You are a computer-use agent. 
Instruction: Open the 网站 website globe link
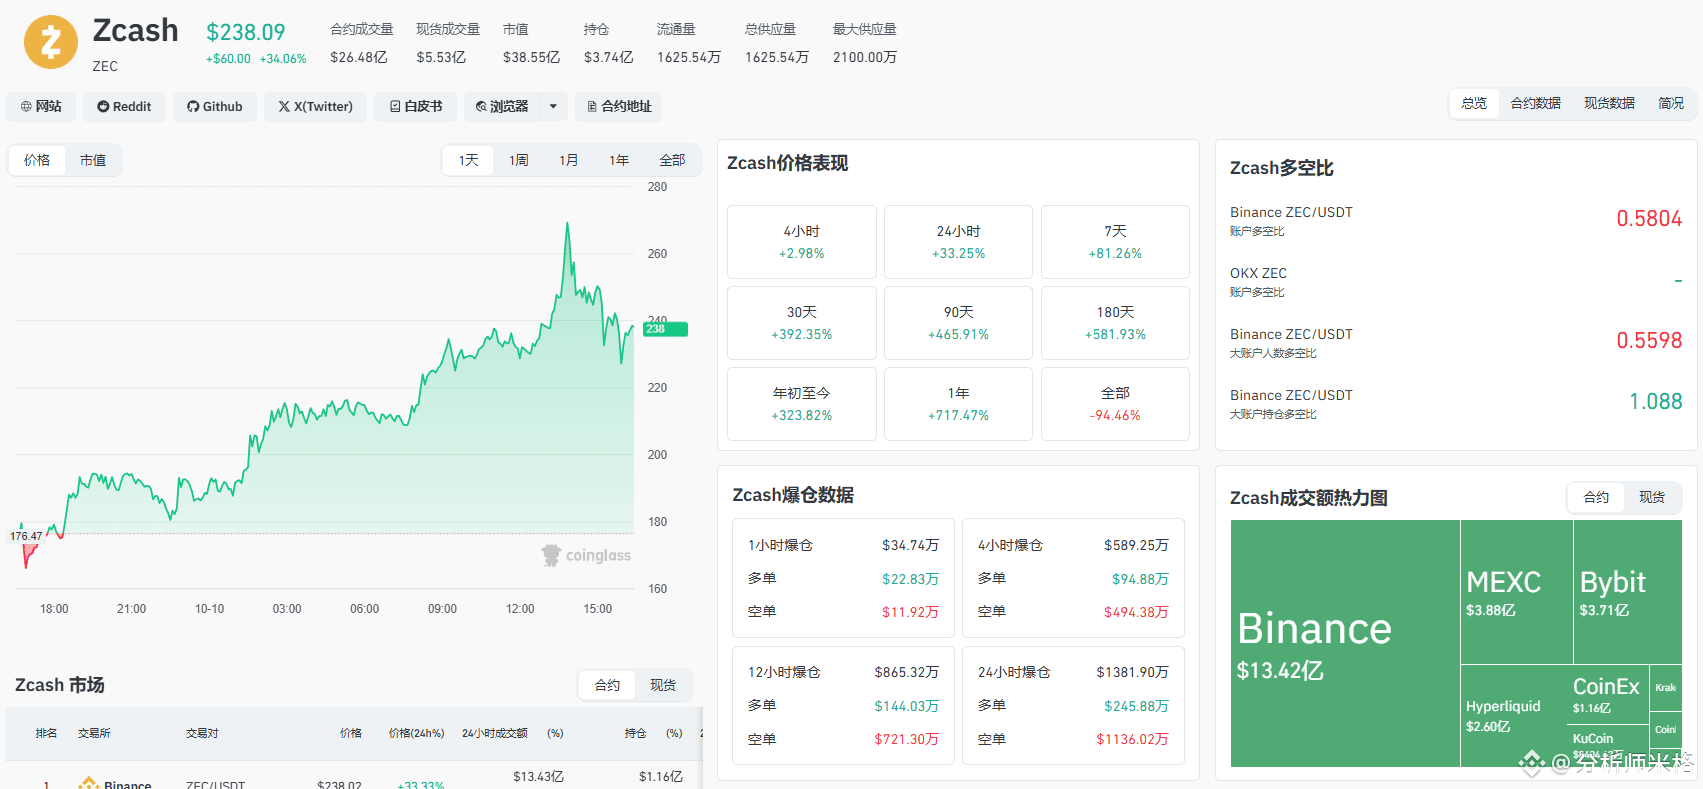point(41,107)
